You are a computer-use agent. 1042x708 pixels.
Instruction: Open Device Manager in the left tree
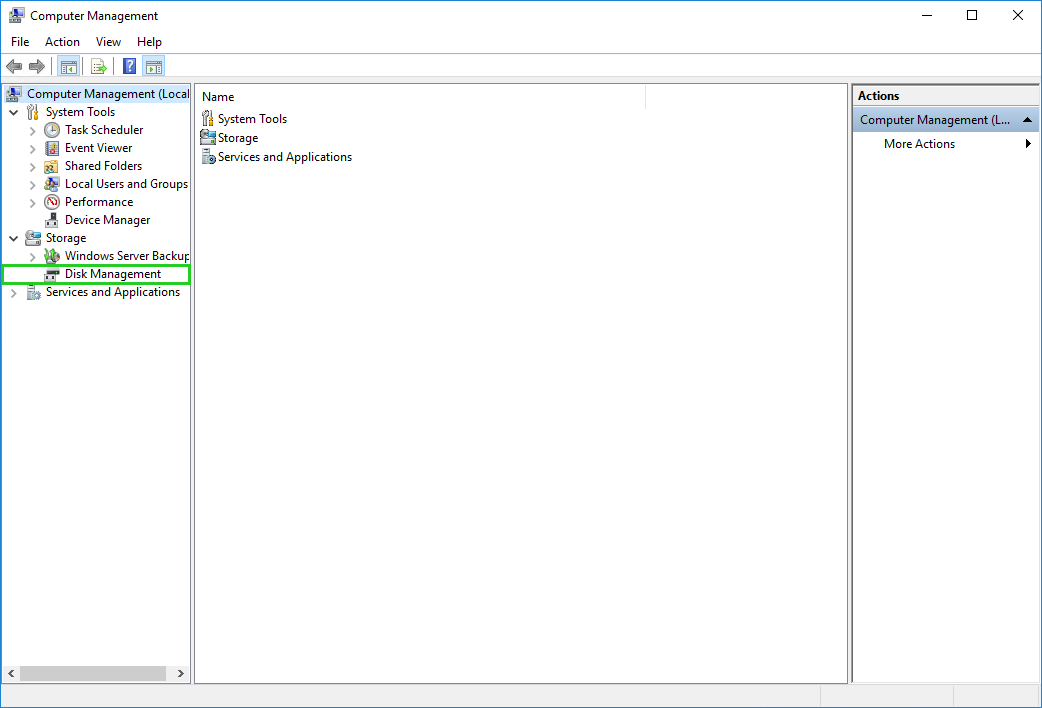click(x=107, y=220)
